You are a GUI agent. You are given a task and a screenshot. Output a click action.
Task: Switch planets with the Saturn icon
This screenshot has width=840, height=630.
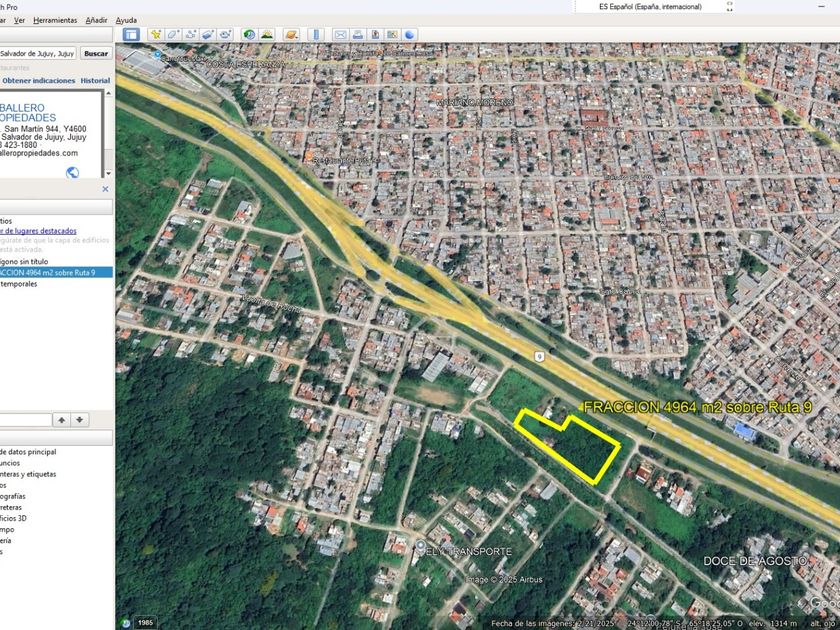tap(291, 35)
